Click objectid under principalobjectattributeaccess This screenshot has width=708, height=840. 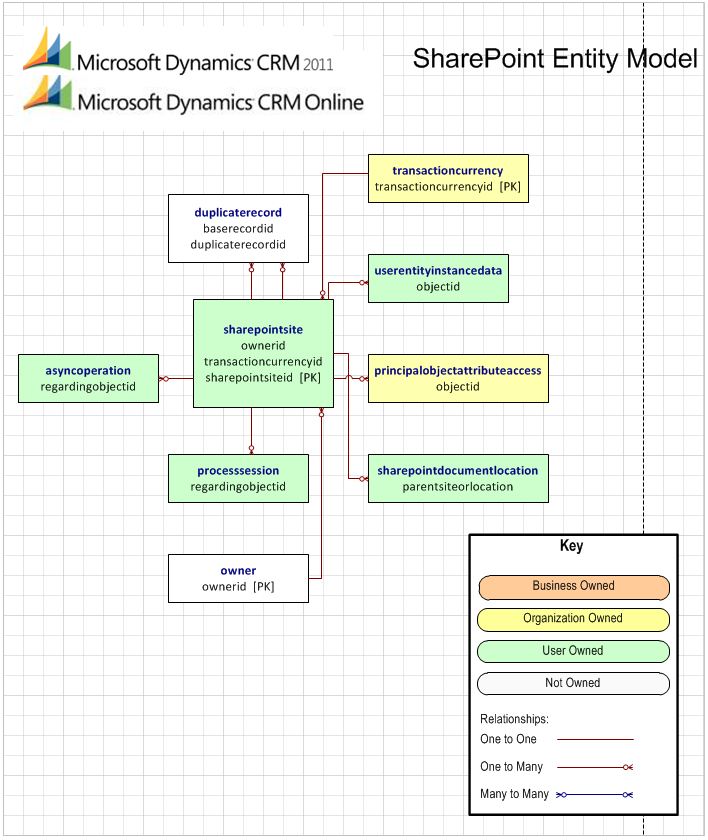458,386
